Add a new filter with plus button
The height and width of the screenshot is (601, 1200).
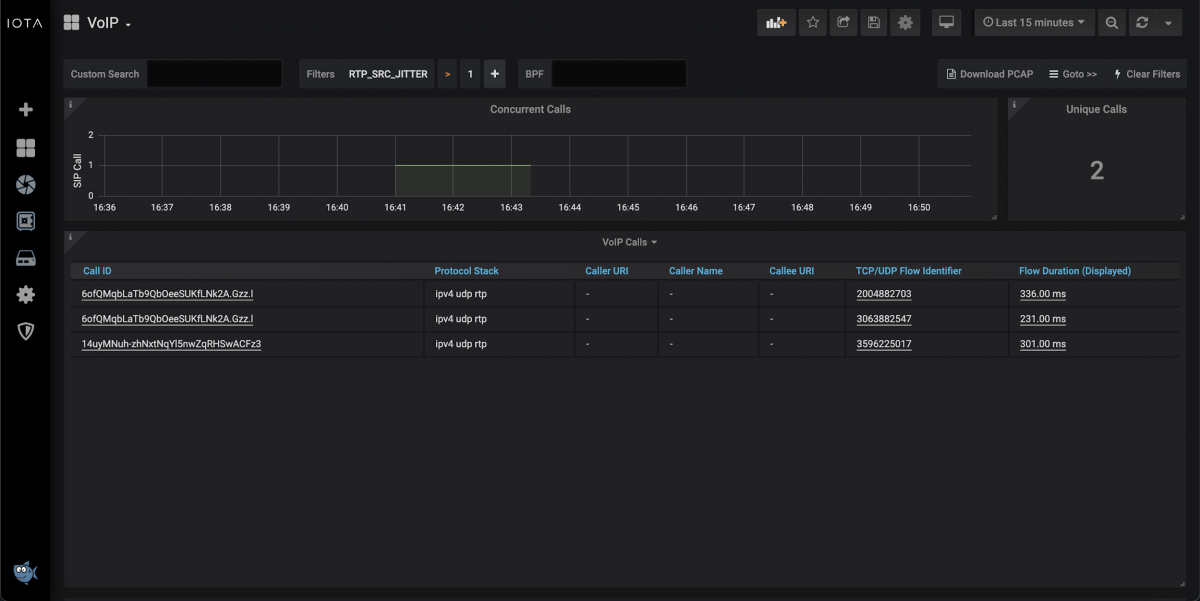pos(495,74)
